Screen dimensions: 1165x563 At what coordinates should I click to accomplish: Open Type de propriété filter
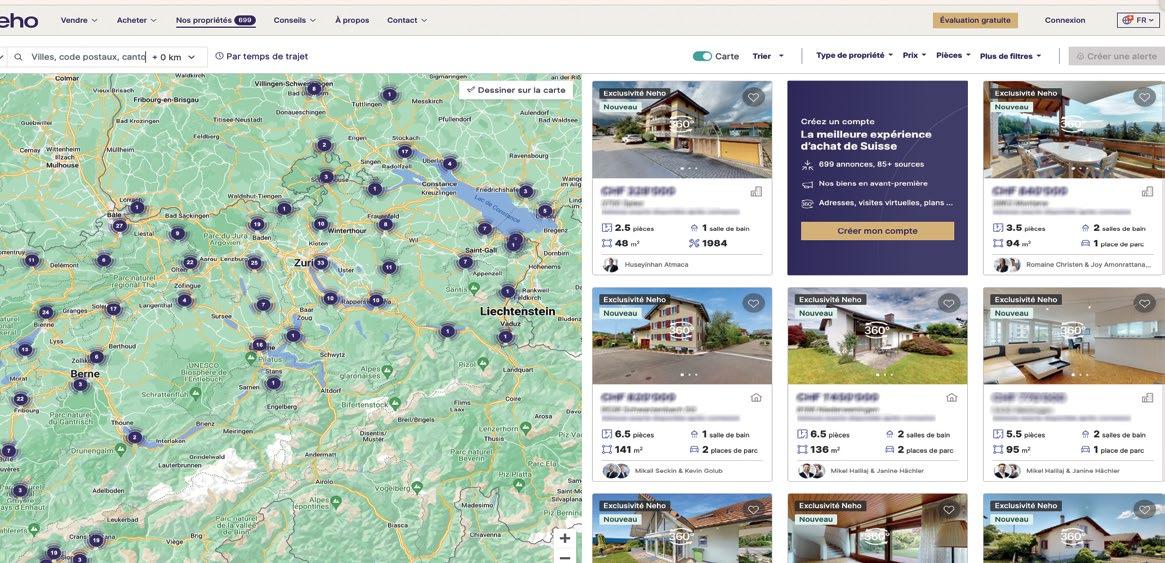854,55
